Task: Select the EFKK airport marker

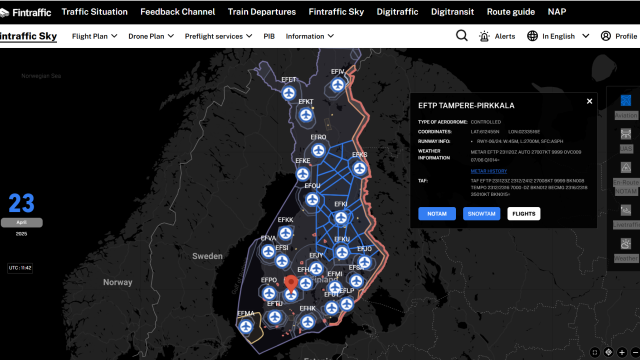Action: (x=285, y=233)
